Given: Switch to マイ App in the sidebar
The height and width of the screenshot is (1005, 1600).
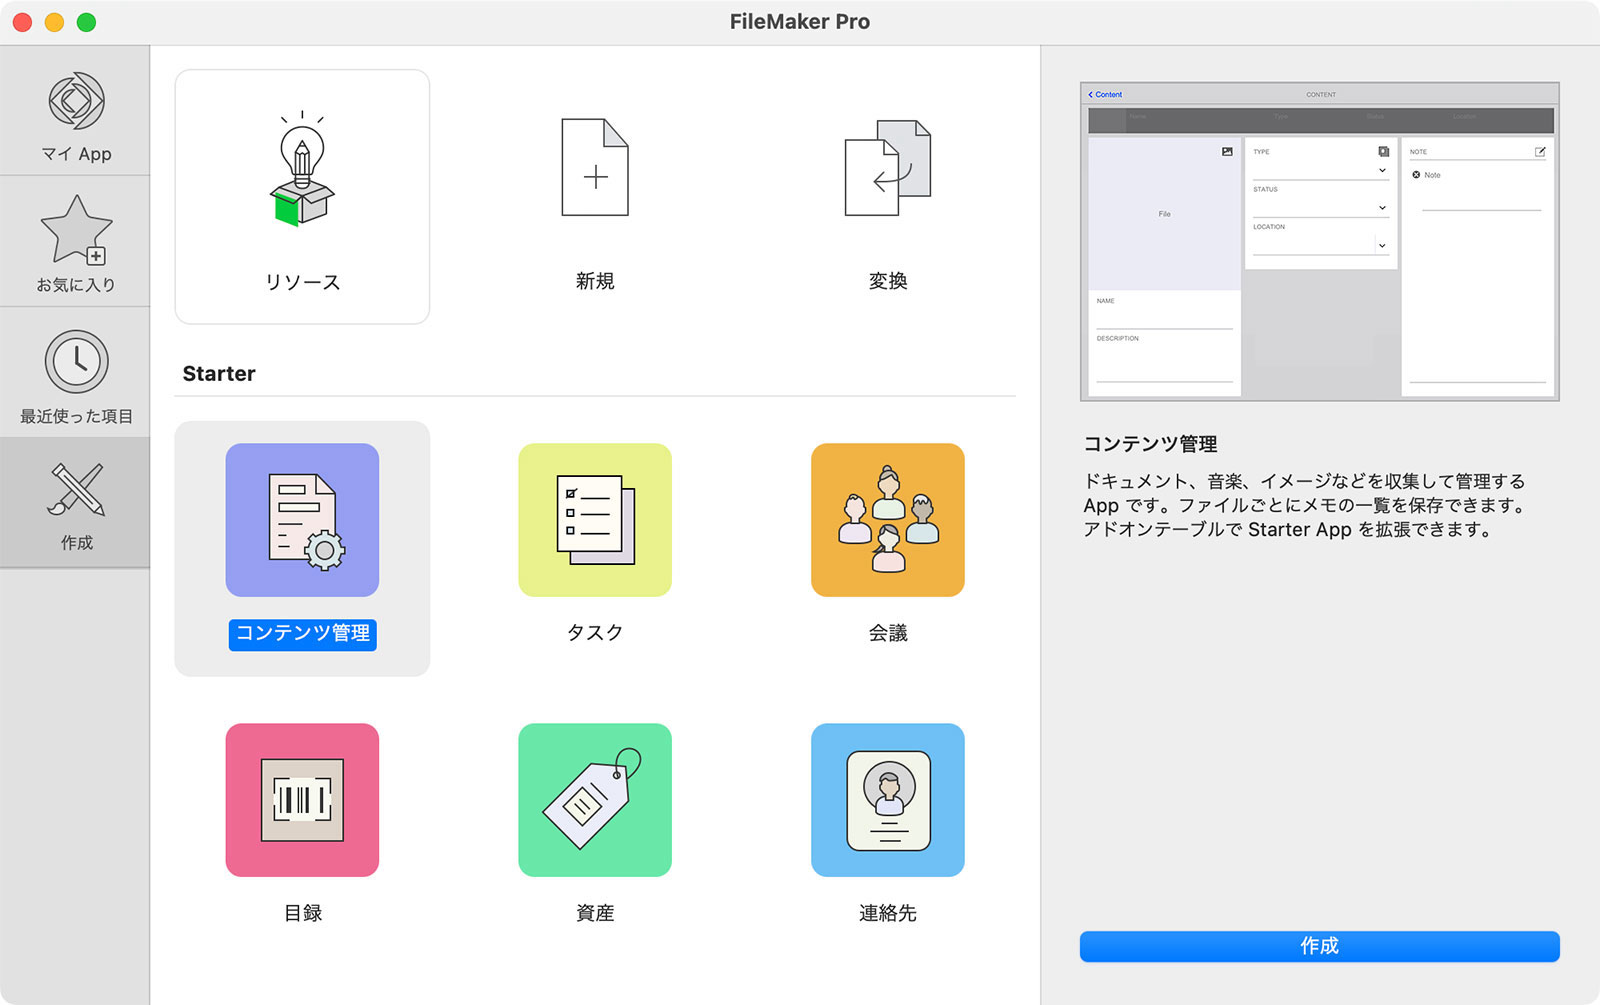Looking at the screenshot, I should point(75,113).
